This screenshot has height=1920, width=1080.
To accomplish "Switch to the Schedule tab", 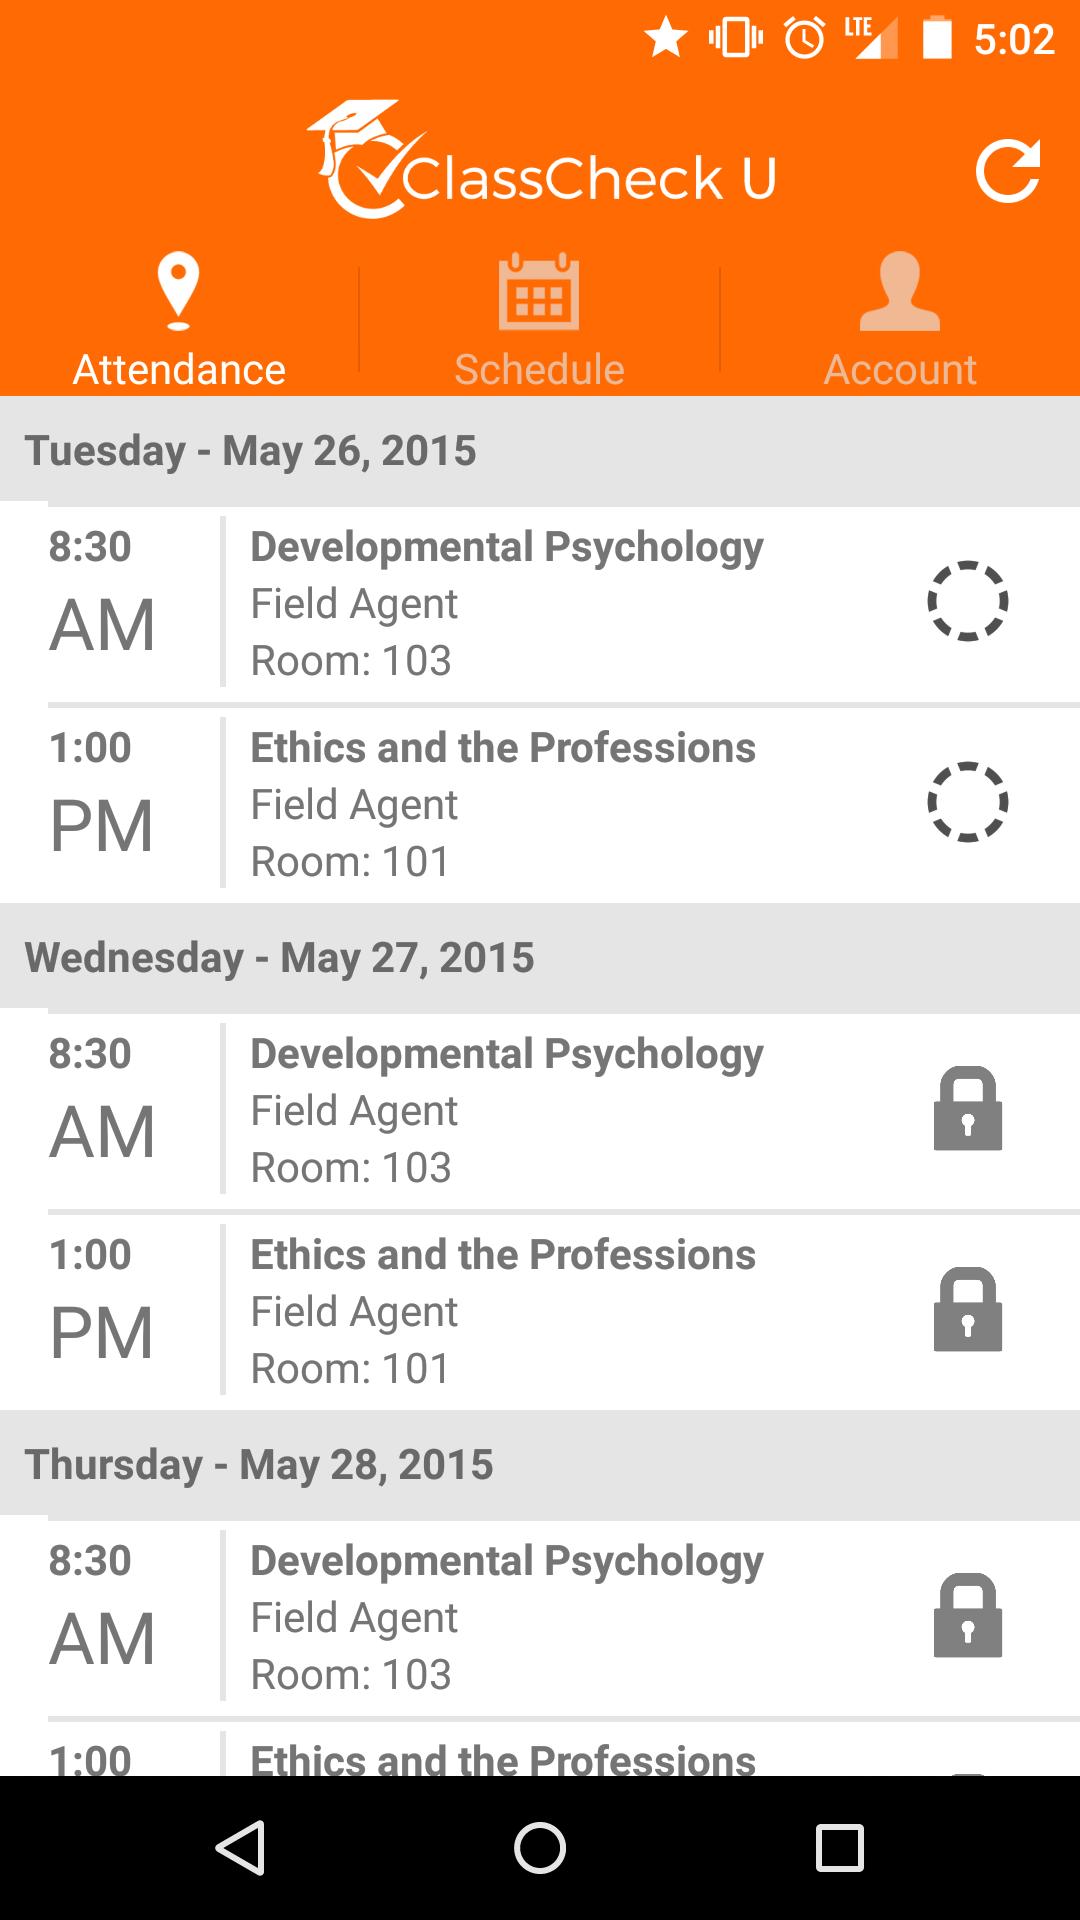I will (539, 320).
